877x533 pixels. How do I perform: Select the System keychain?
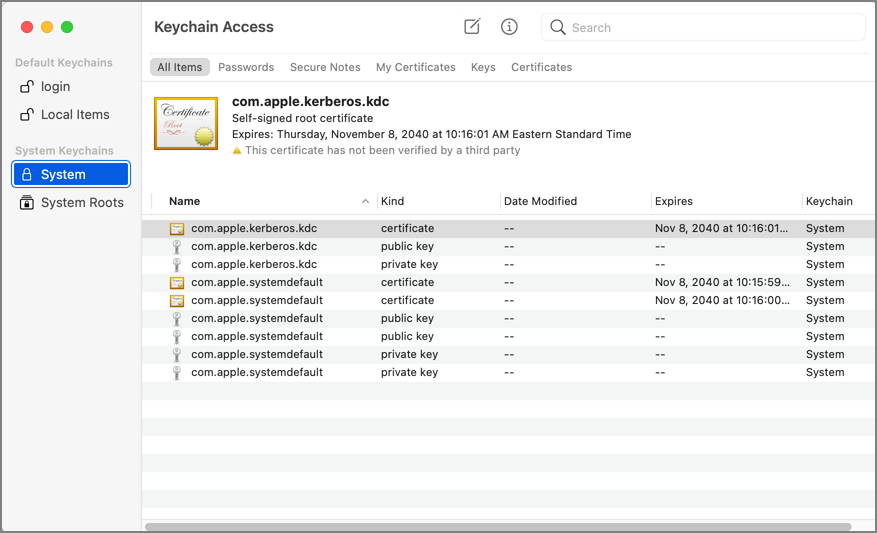[70, 174]
